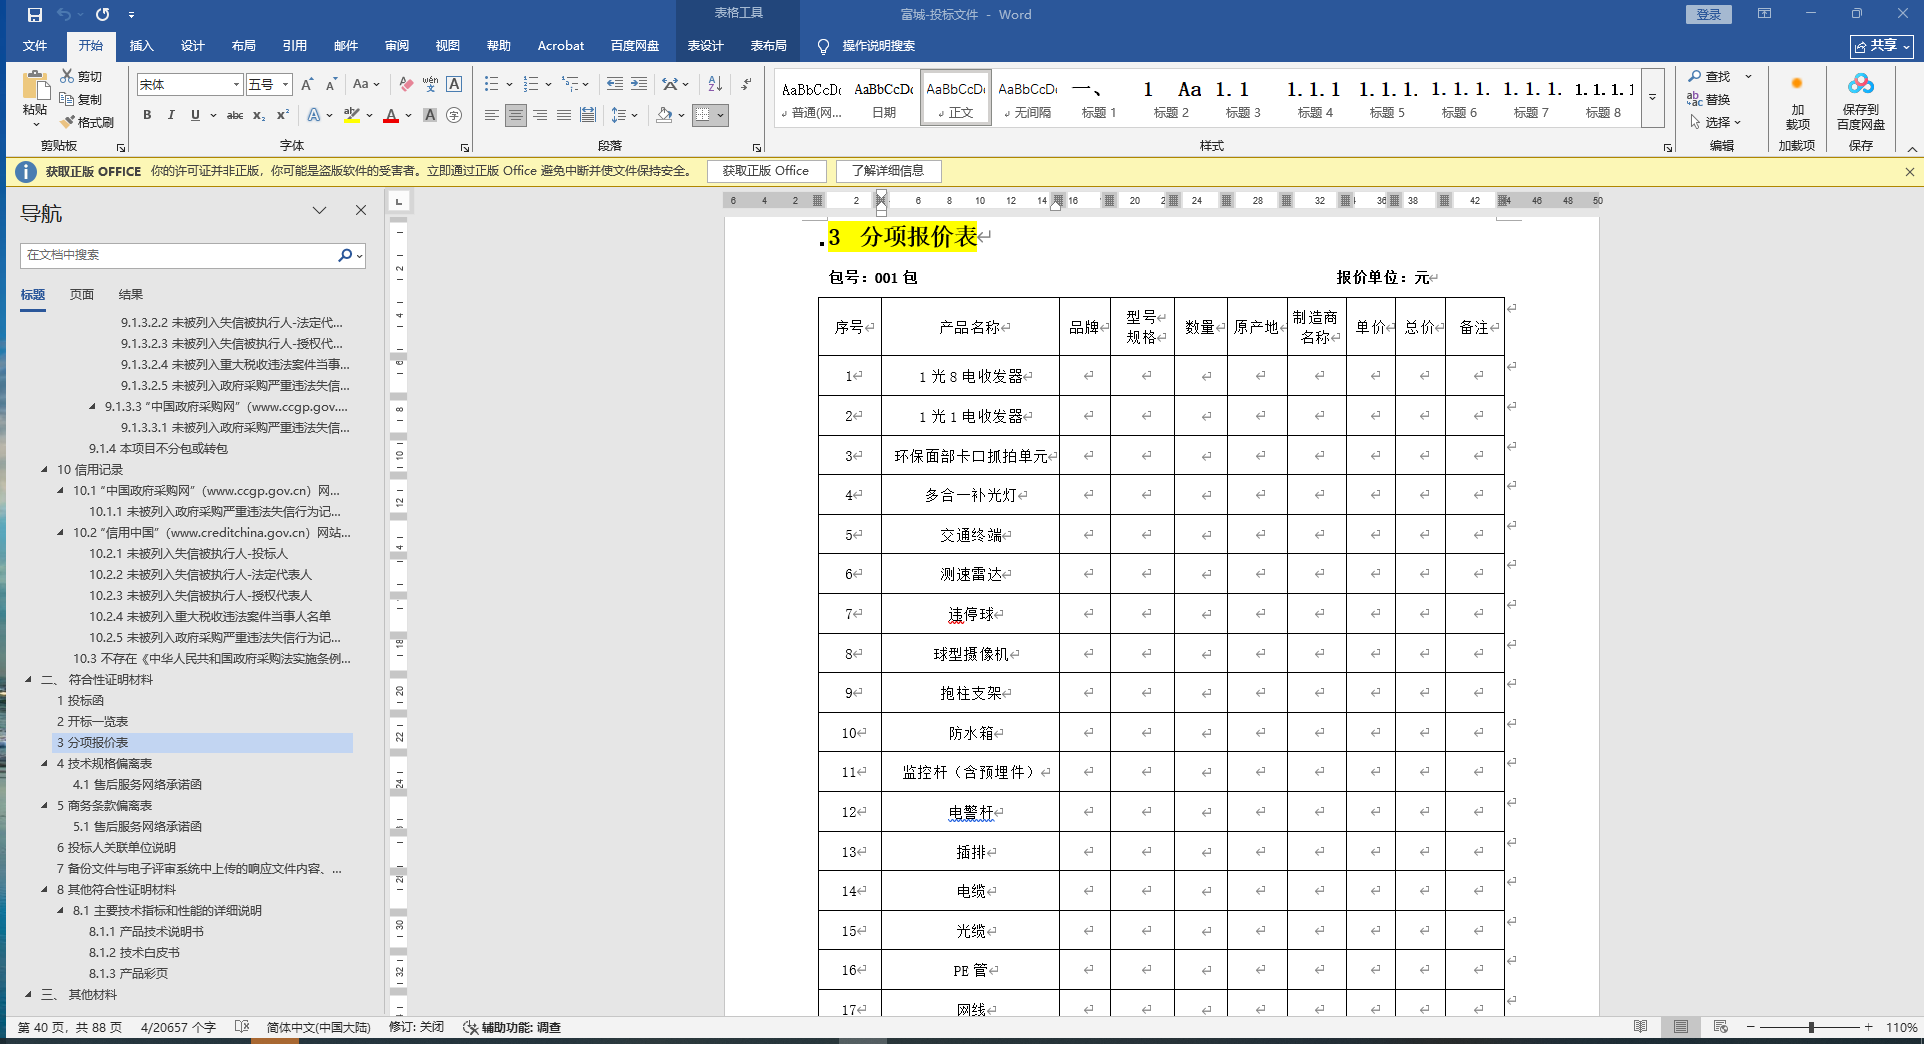Click the font color red swatch
The image size is (1924, 1044).
pyautogui.click(x=391, y=115)
